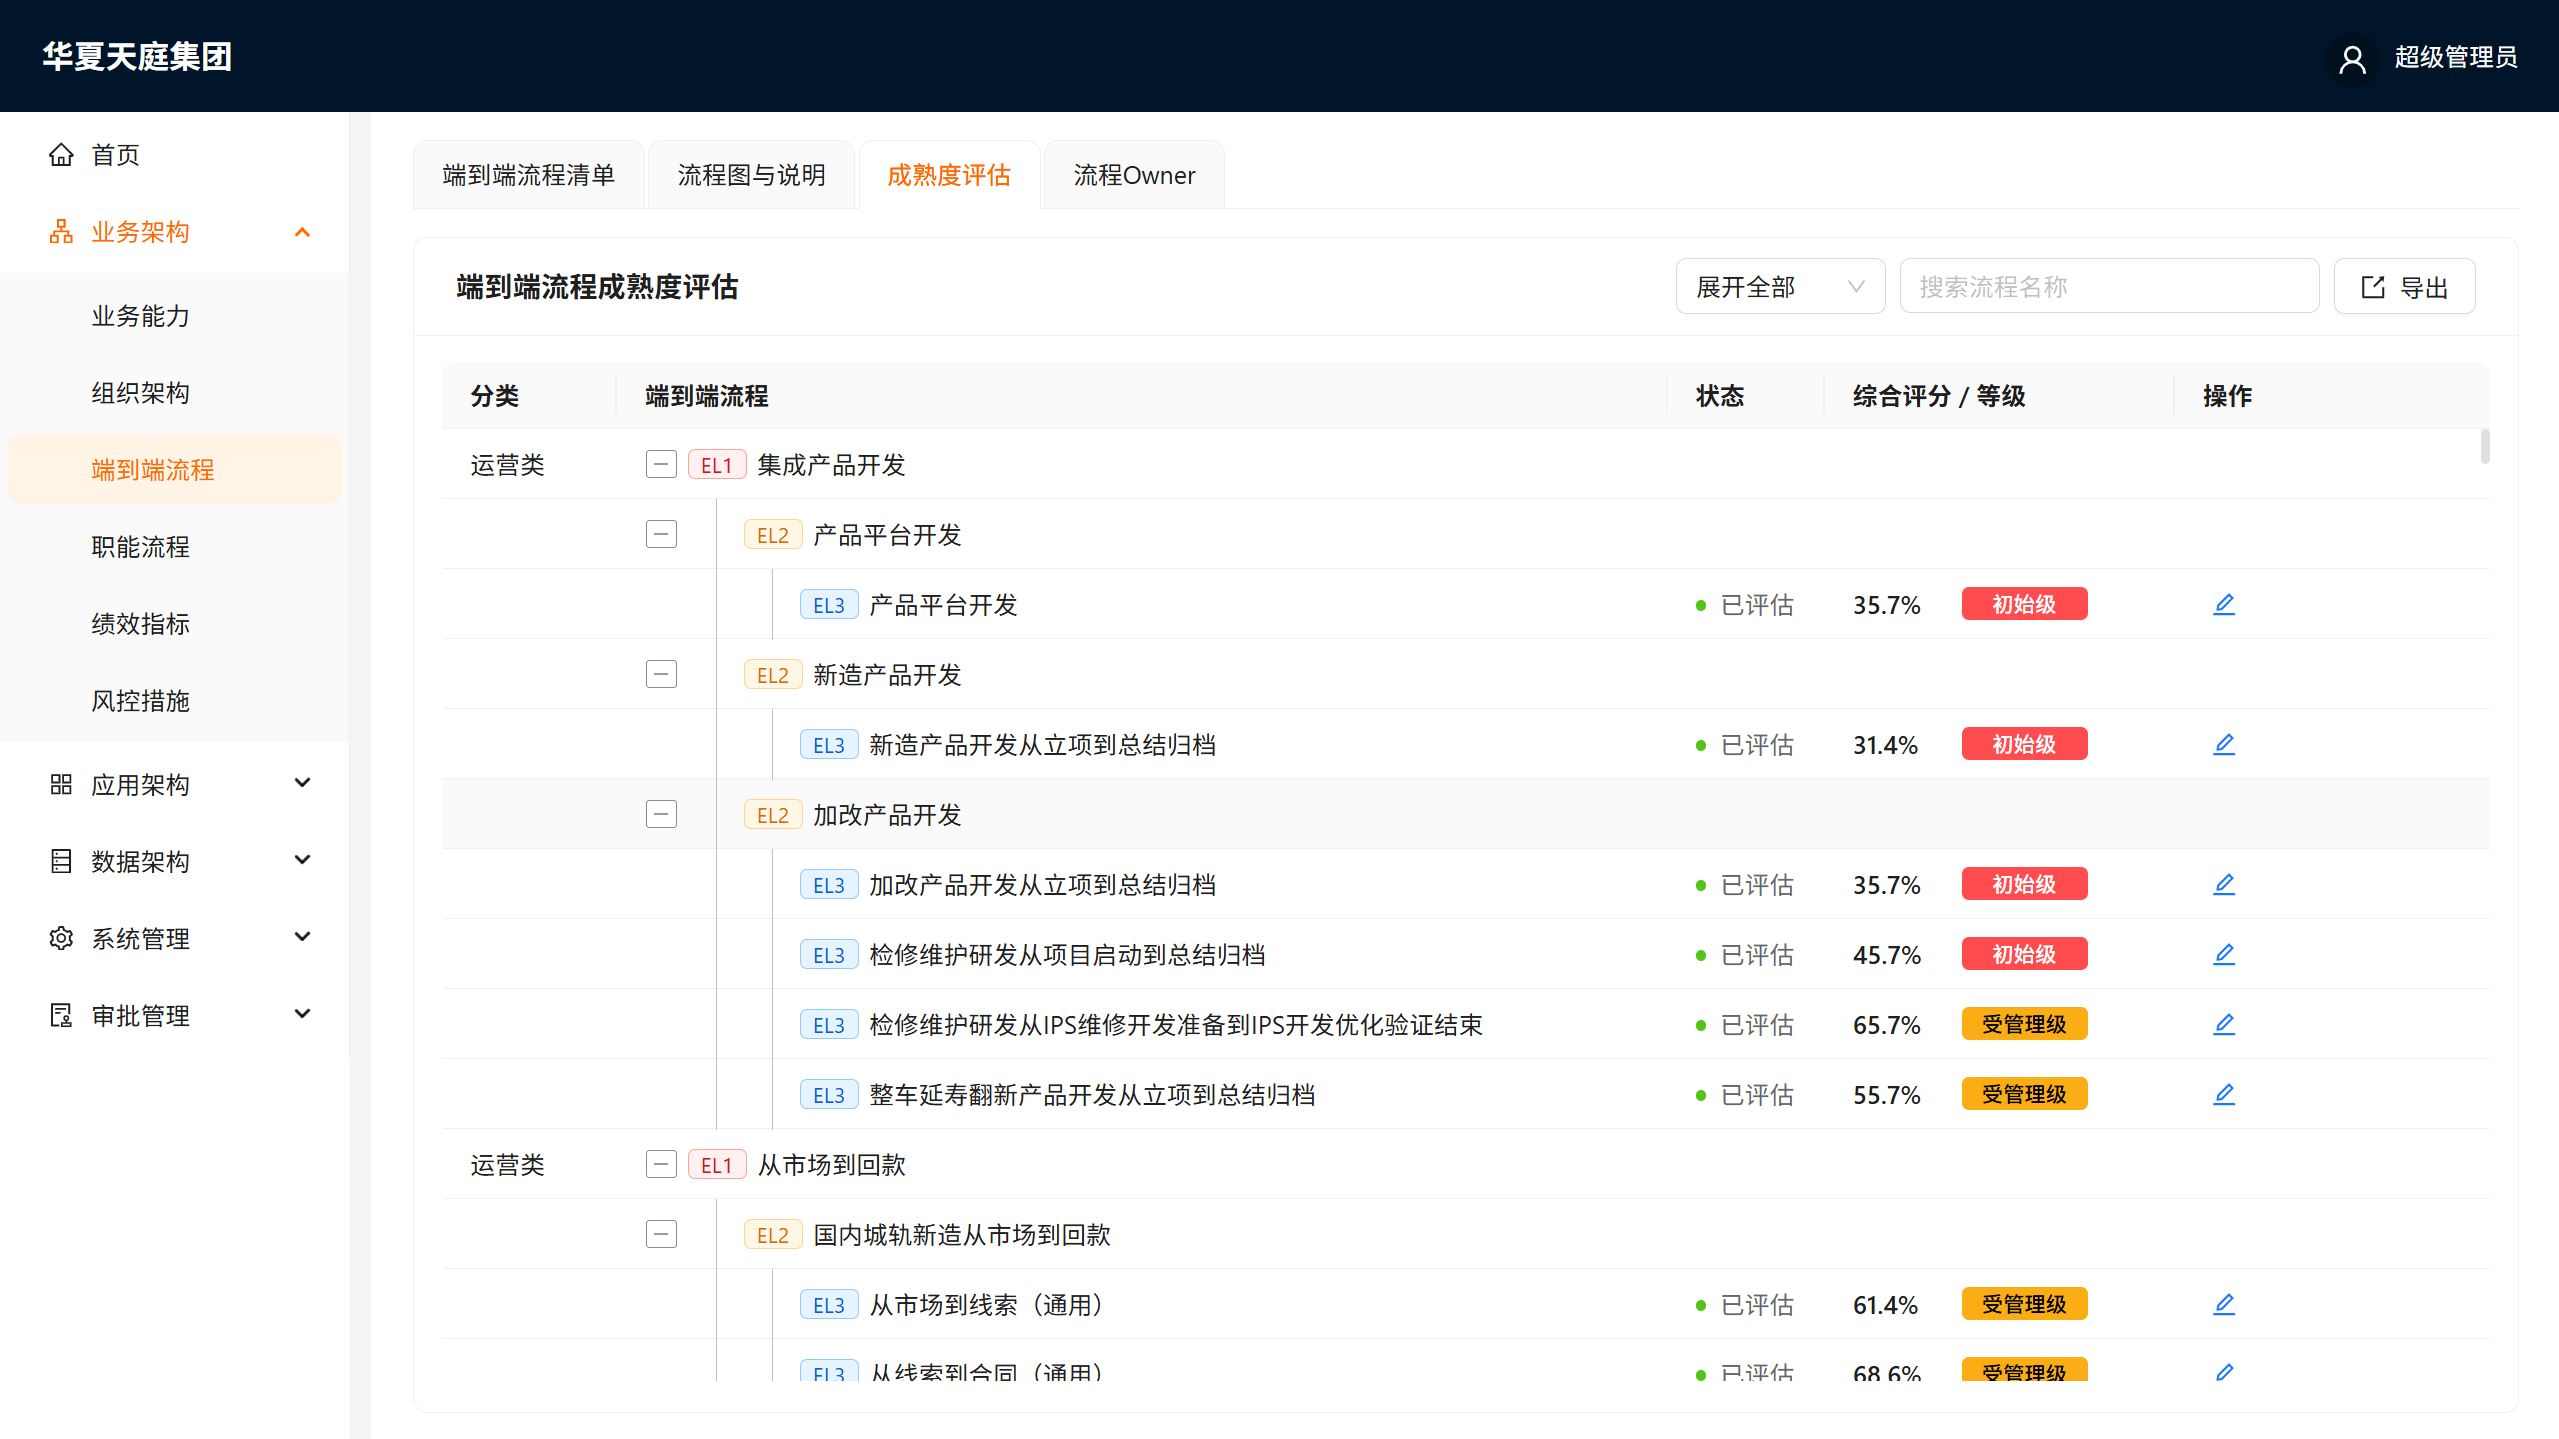Click the 受管理级 badge on the 65.7% row
This screenshot has width=2559, height=1439.
point(2024,1024)
